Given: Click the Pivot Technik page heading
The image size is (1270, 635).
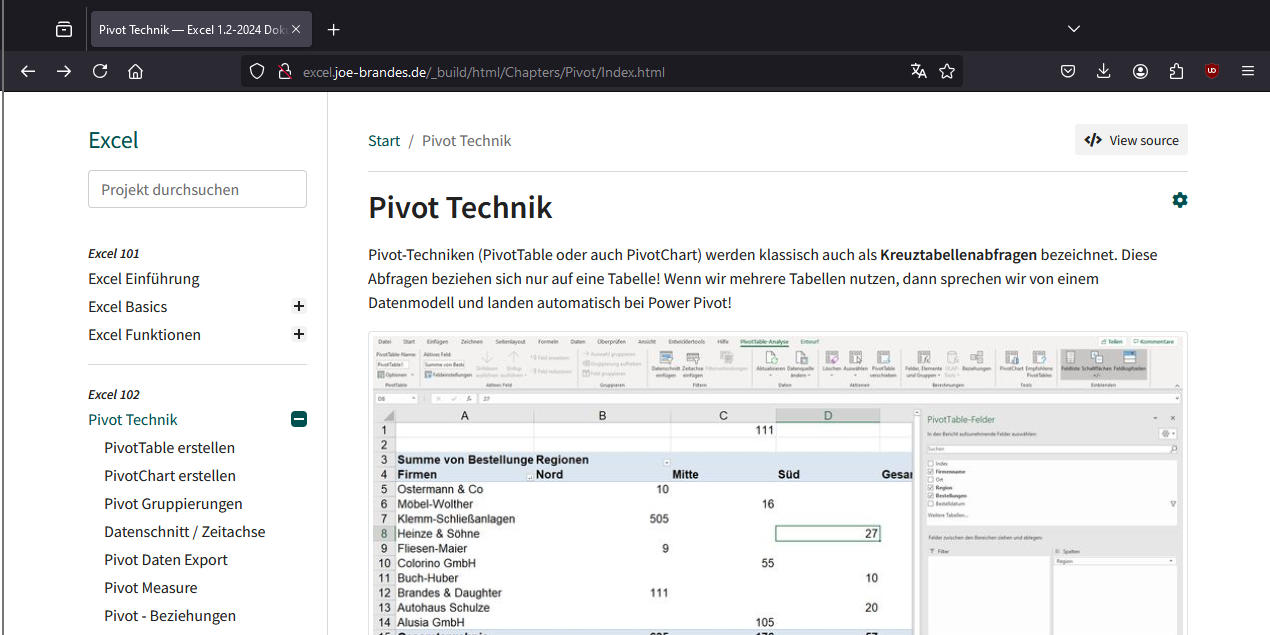Looking at the screenshot, I should pyautogui.click(x=460, y=207).
